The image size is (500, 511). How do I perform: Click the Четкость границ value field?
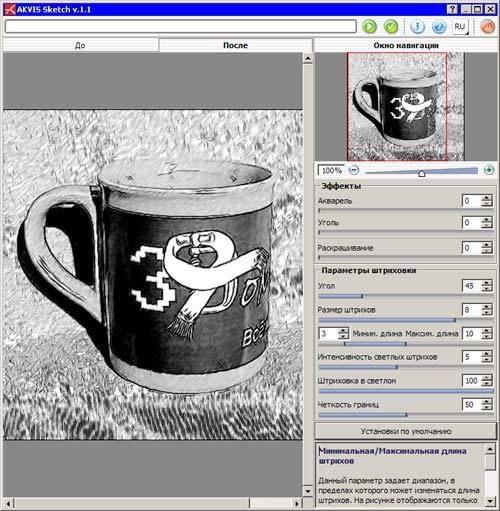pyautogui.click(x=471, y=404)
